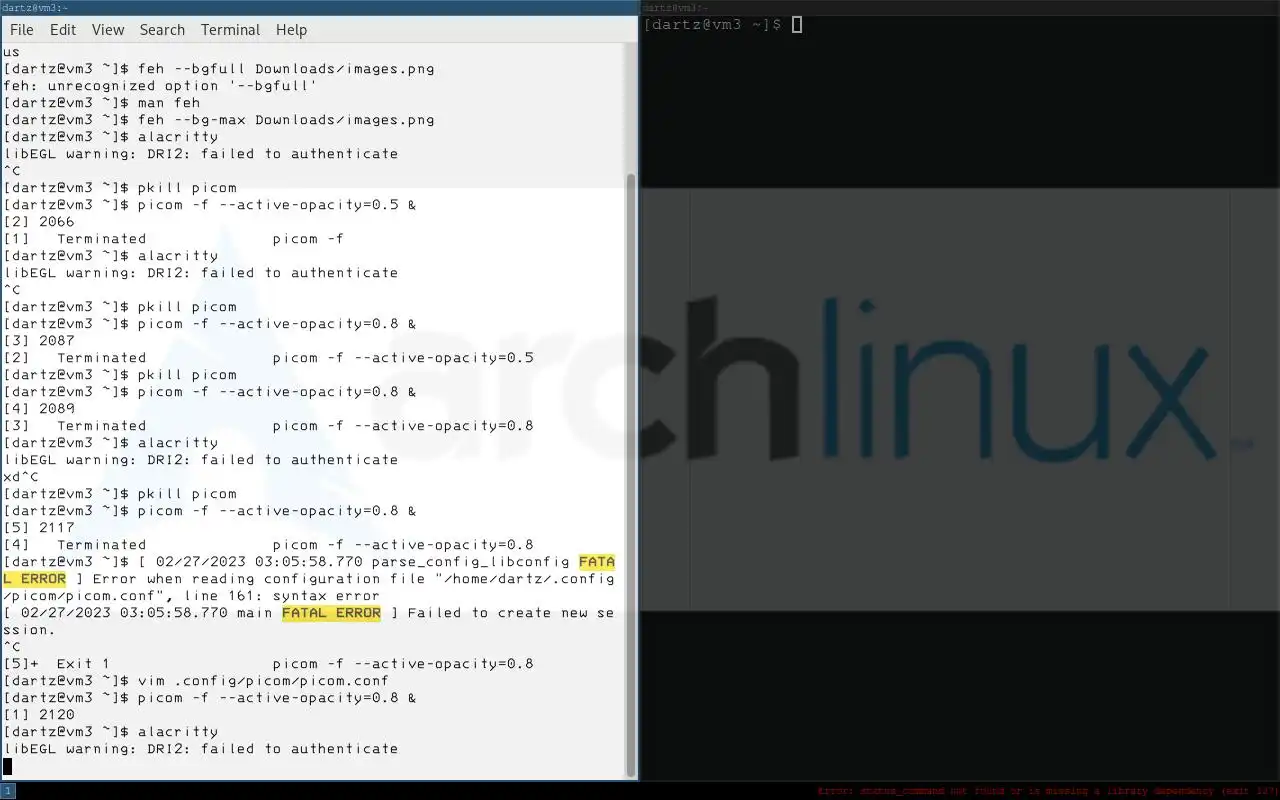The width and height of the screenshot is (1280, 800).
Task: Click the '[2] 2066' job line
Action: coord(39,222)
